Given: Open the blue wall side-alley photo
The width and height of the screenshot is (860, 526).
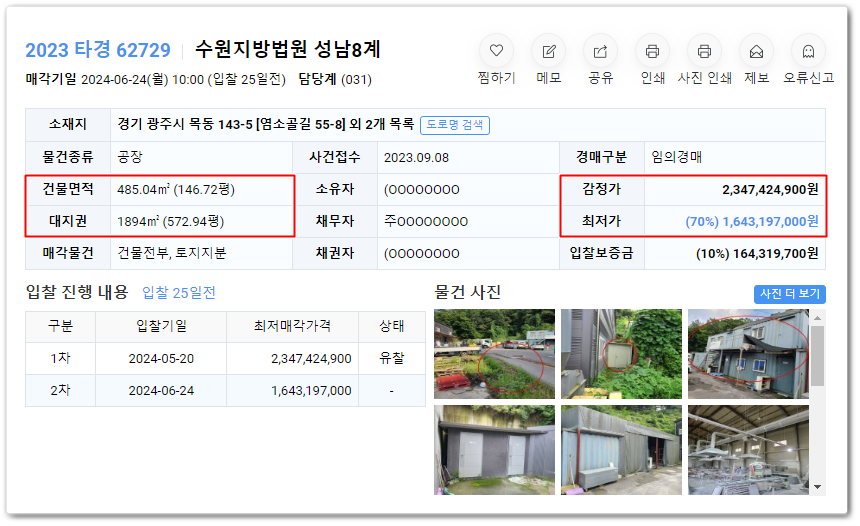Looking at the screenshot, I should [x=621, y=450].
